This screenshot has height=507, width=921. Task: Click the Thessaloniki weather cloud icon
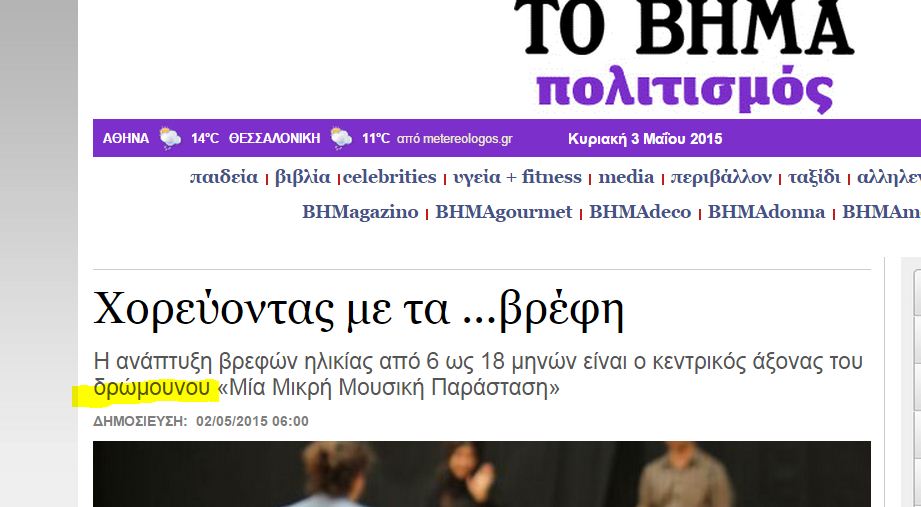[341, 139]
